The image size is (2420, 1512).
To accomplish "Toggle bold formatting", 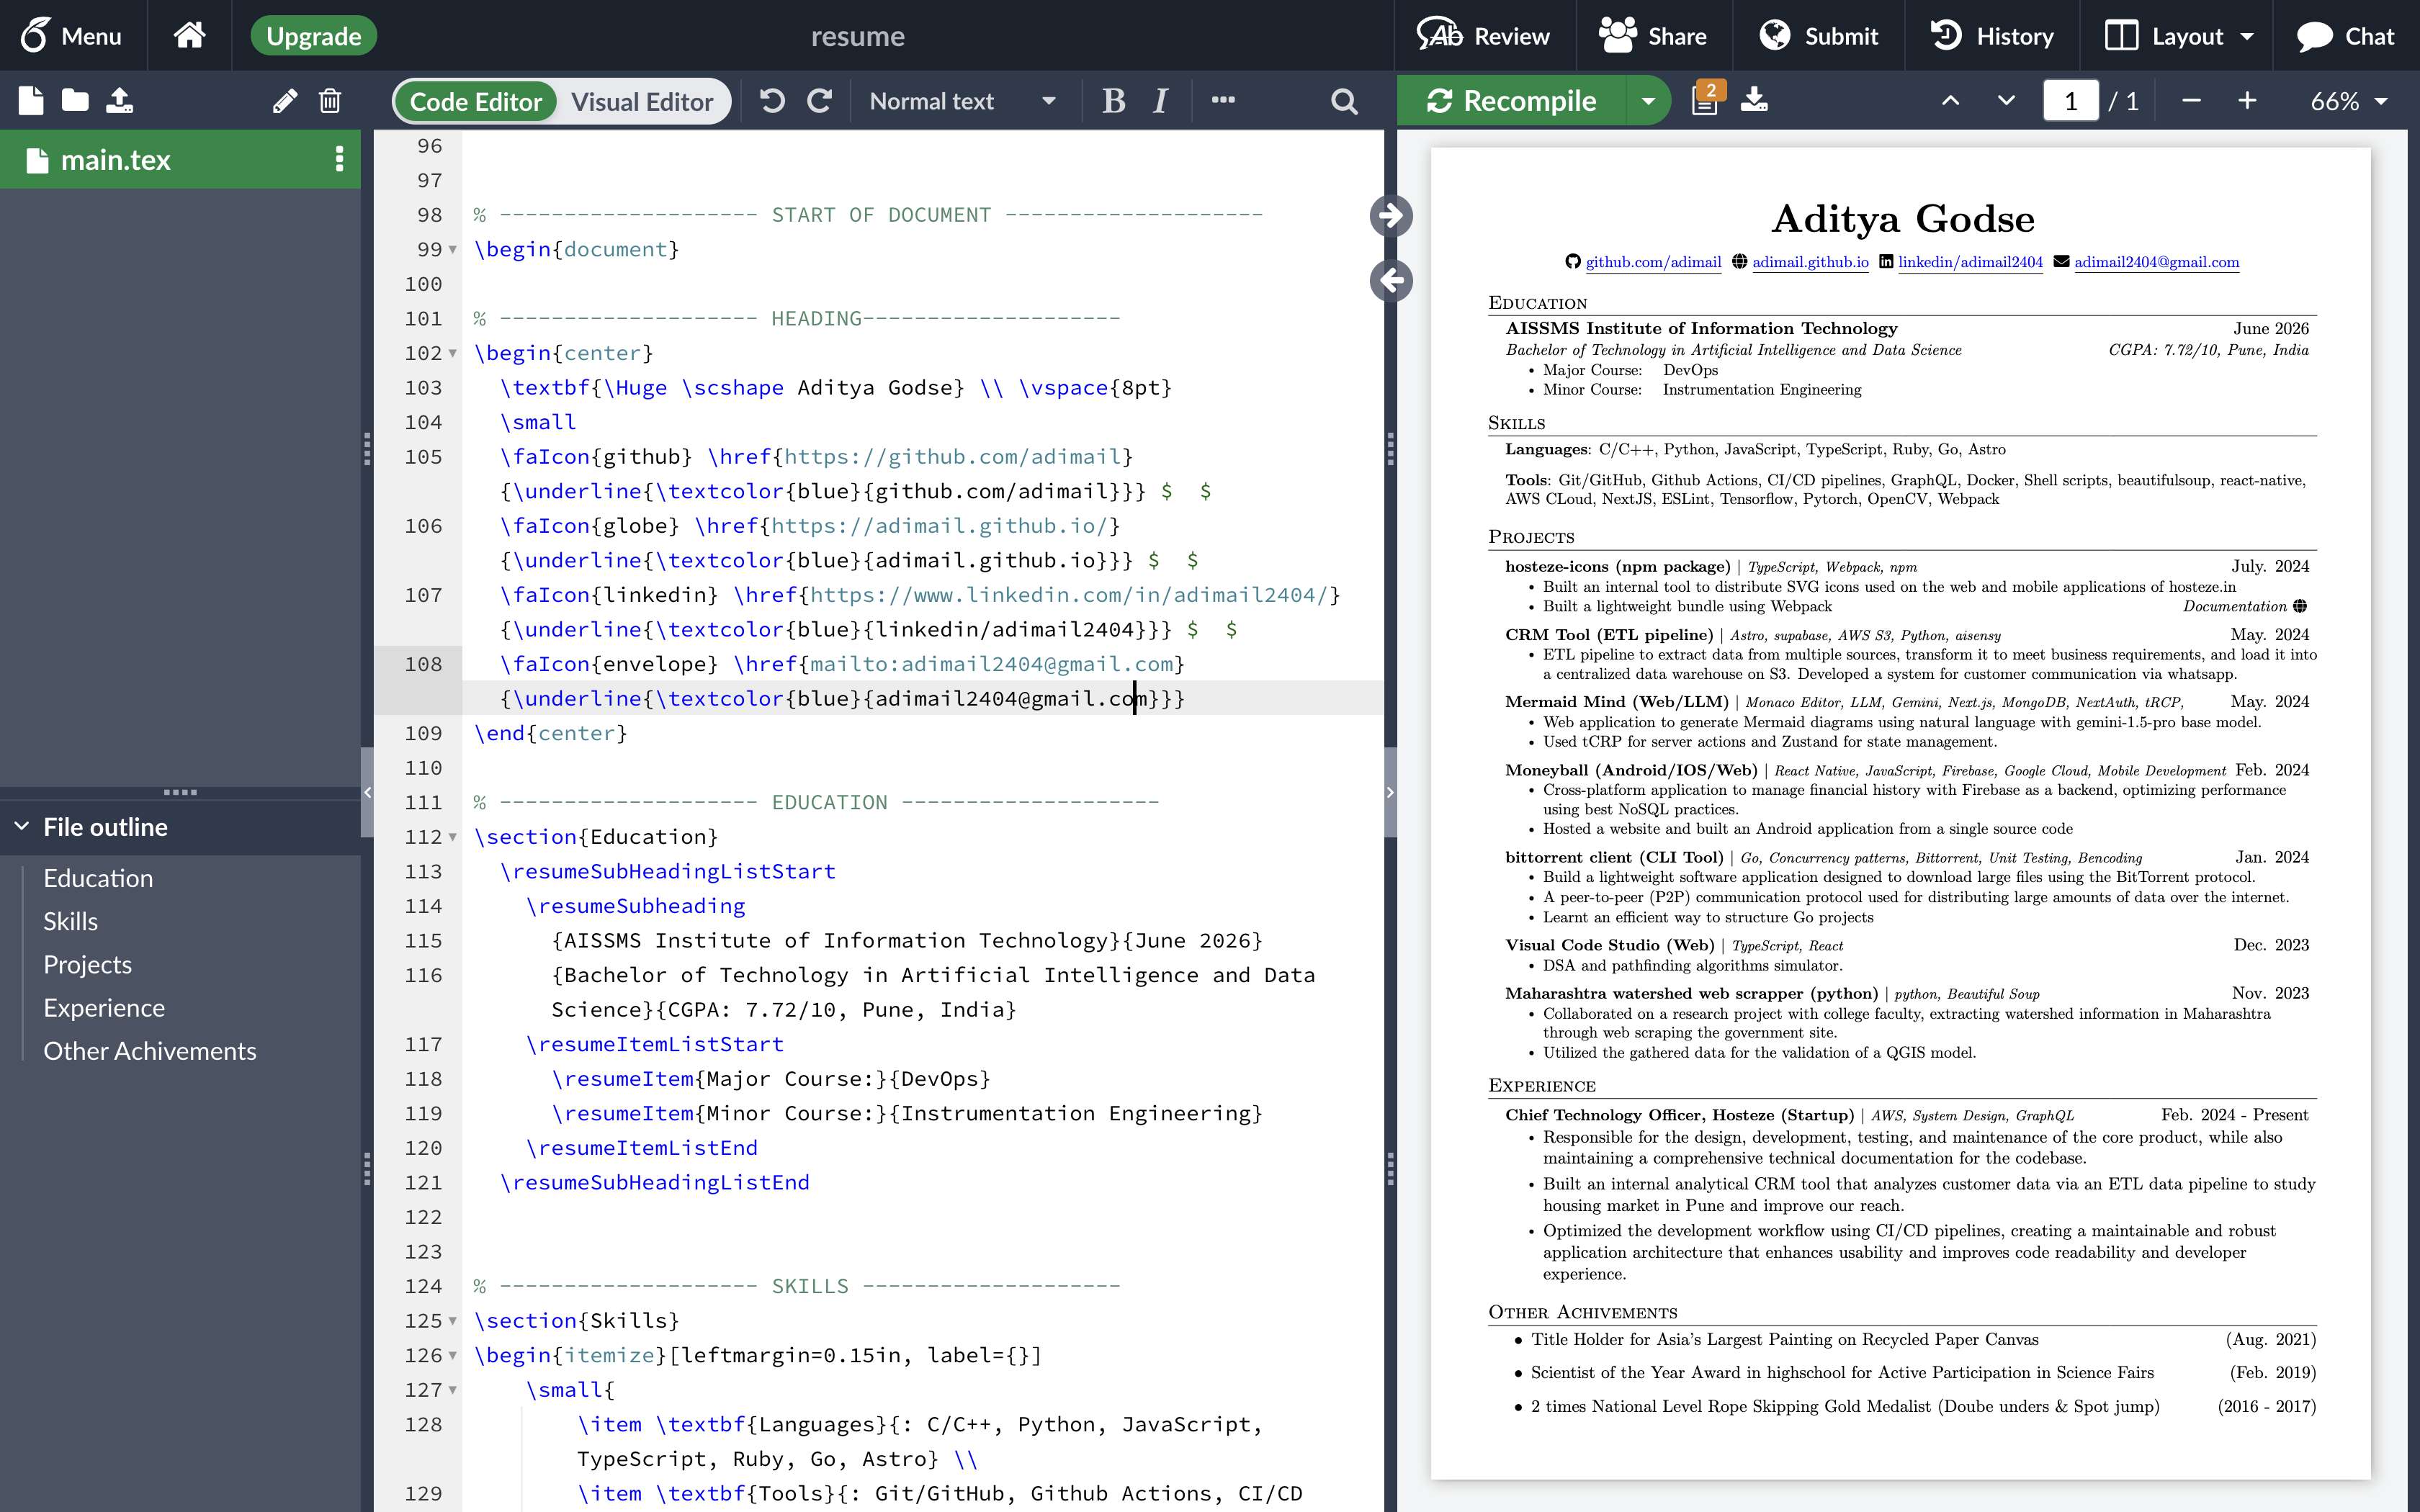I will point(1113,101).
